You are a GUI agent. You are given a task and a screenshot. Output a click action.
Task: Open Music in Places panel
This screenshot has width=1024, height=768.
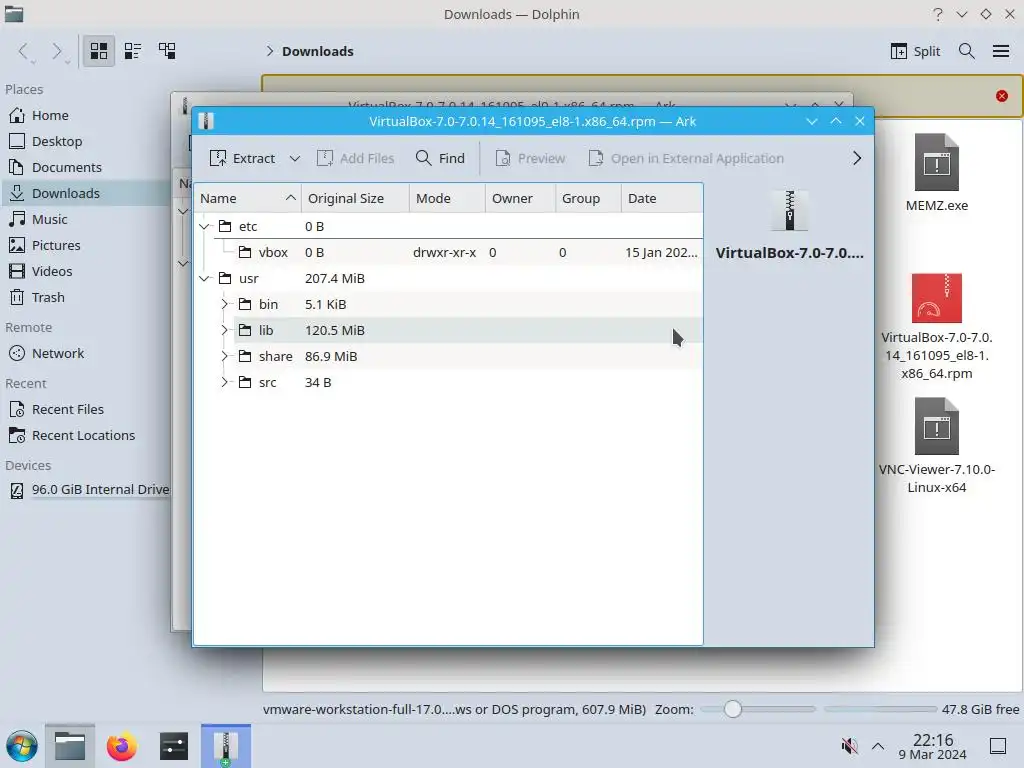[x=85, y=219]
